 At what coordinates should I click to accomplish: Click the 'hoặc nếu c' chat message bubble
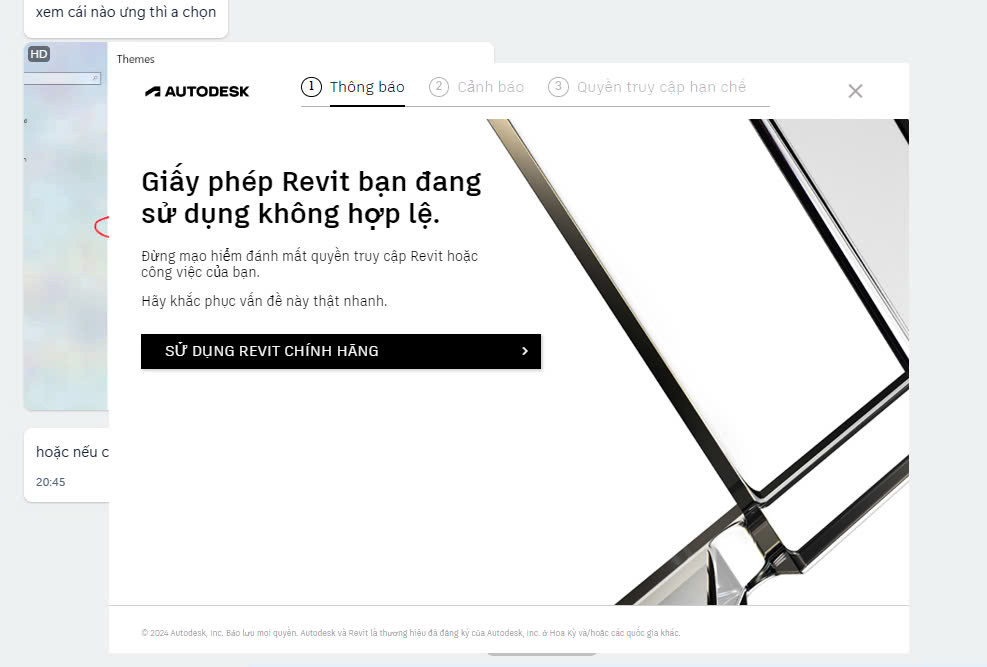pyautogui.click(x=72, y=452)
